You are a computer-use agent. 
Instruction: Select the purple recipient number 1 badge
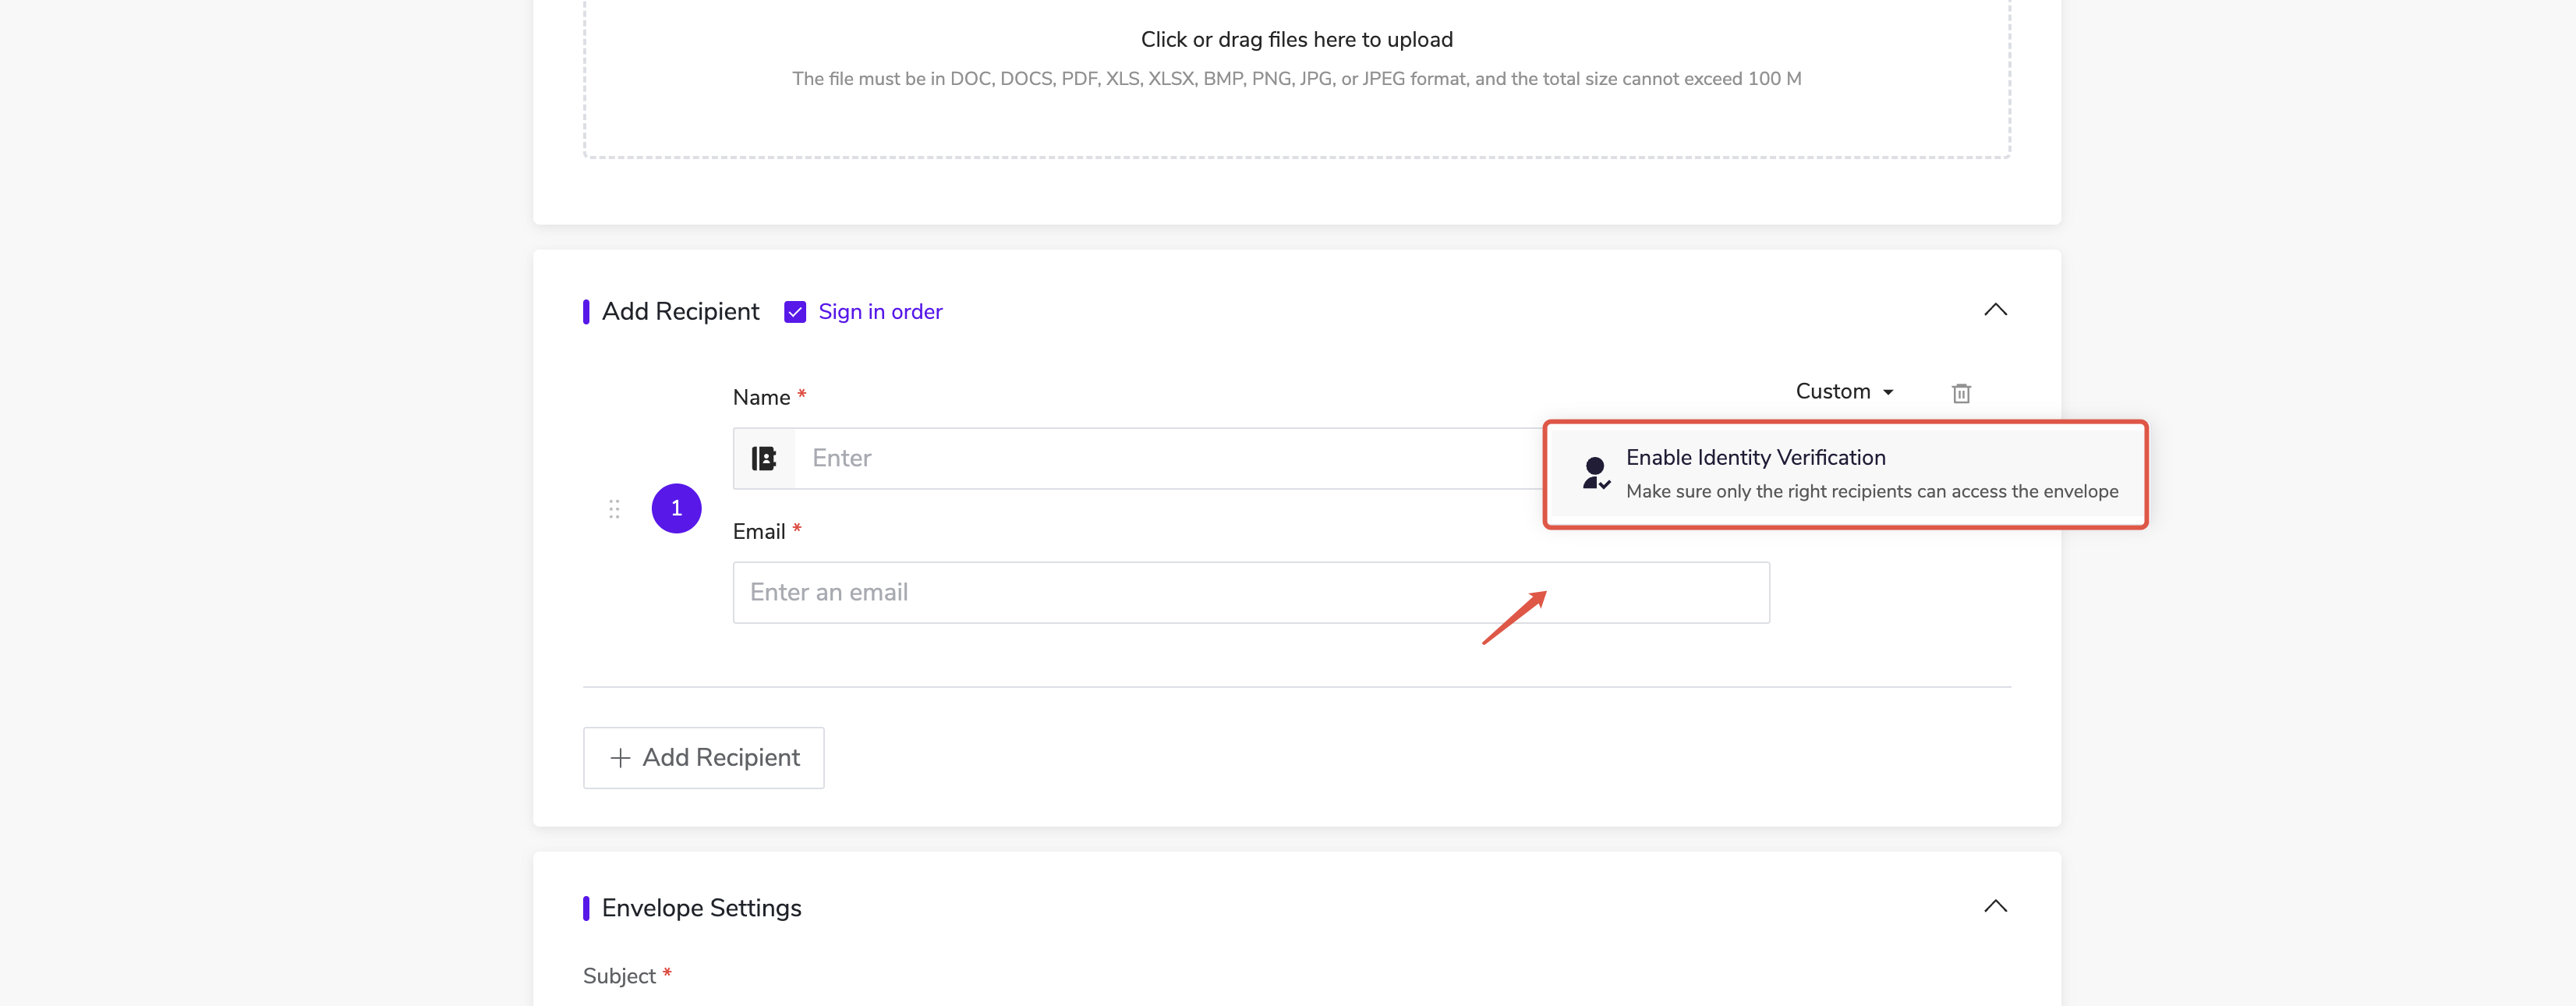pyautogui.click(x=676, y=508)
